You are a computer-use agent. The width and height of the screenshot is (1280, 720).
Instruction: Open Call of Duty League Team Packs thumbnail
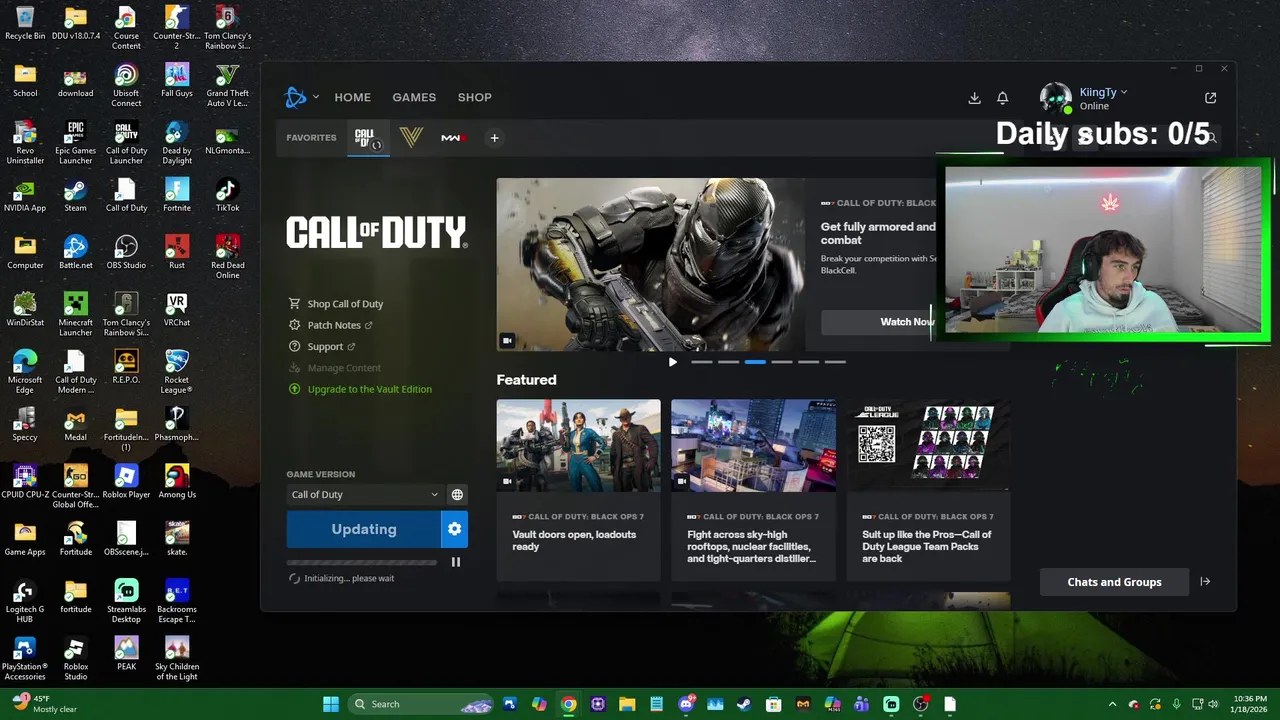coord(928,446)
